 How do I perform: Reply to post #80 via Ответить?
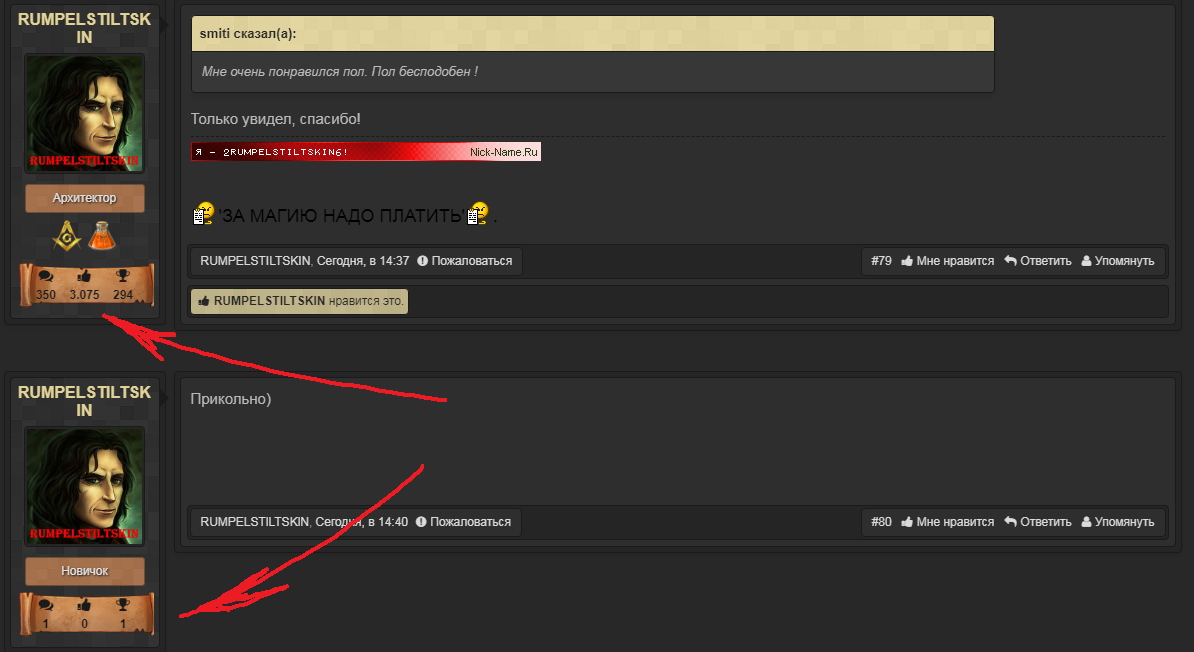tap(1038, 522)
